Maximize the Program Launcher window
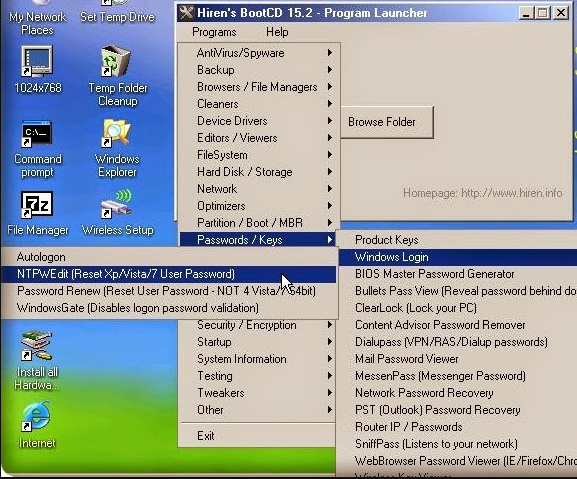This screenshot has height=479, width=577. [542, 13]
